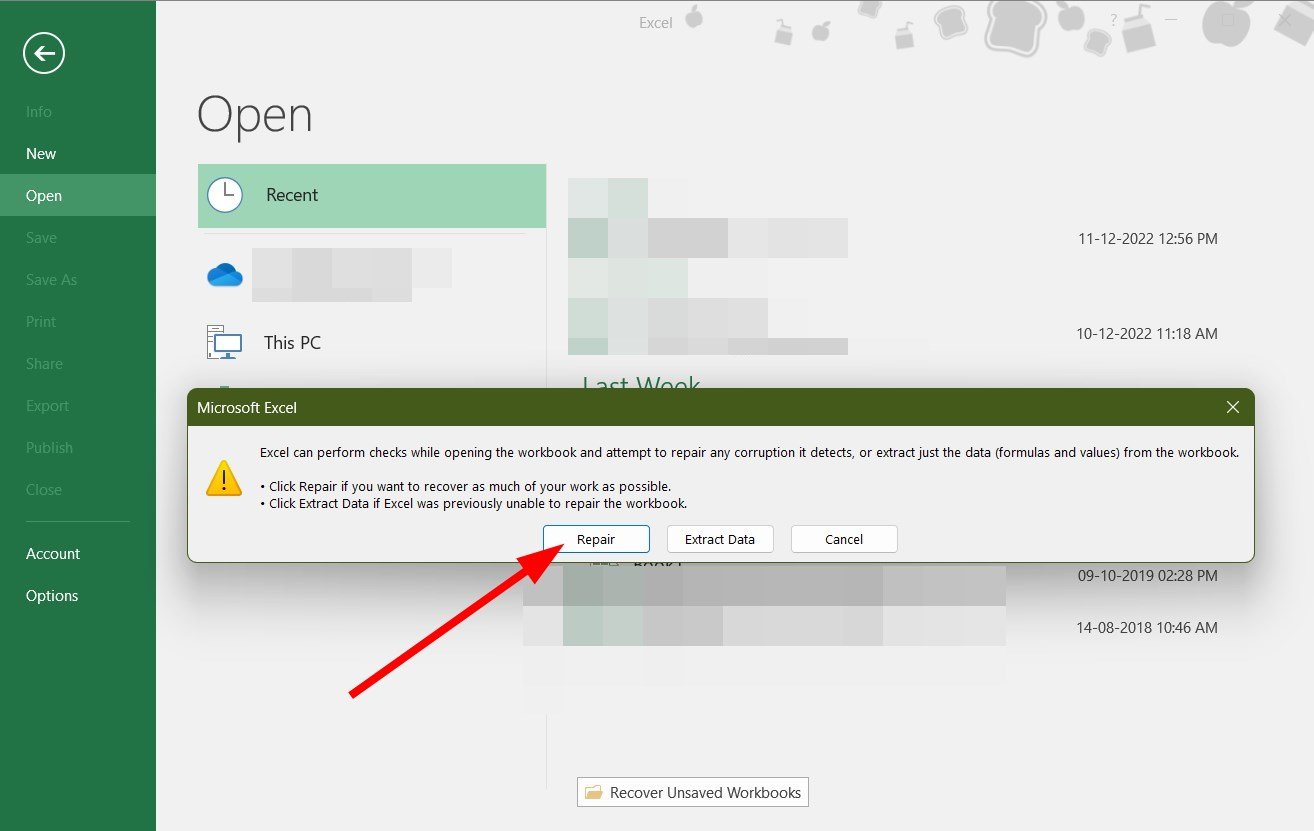Click the Open page heading
1314x831 pixels.
click(255, 116)
